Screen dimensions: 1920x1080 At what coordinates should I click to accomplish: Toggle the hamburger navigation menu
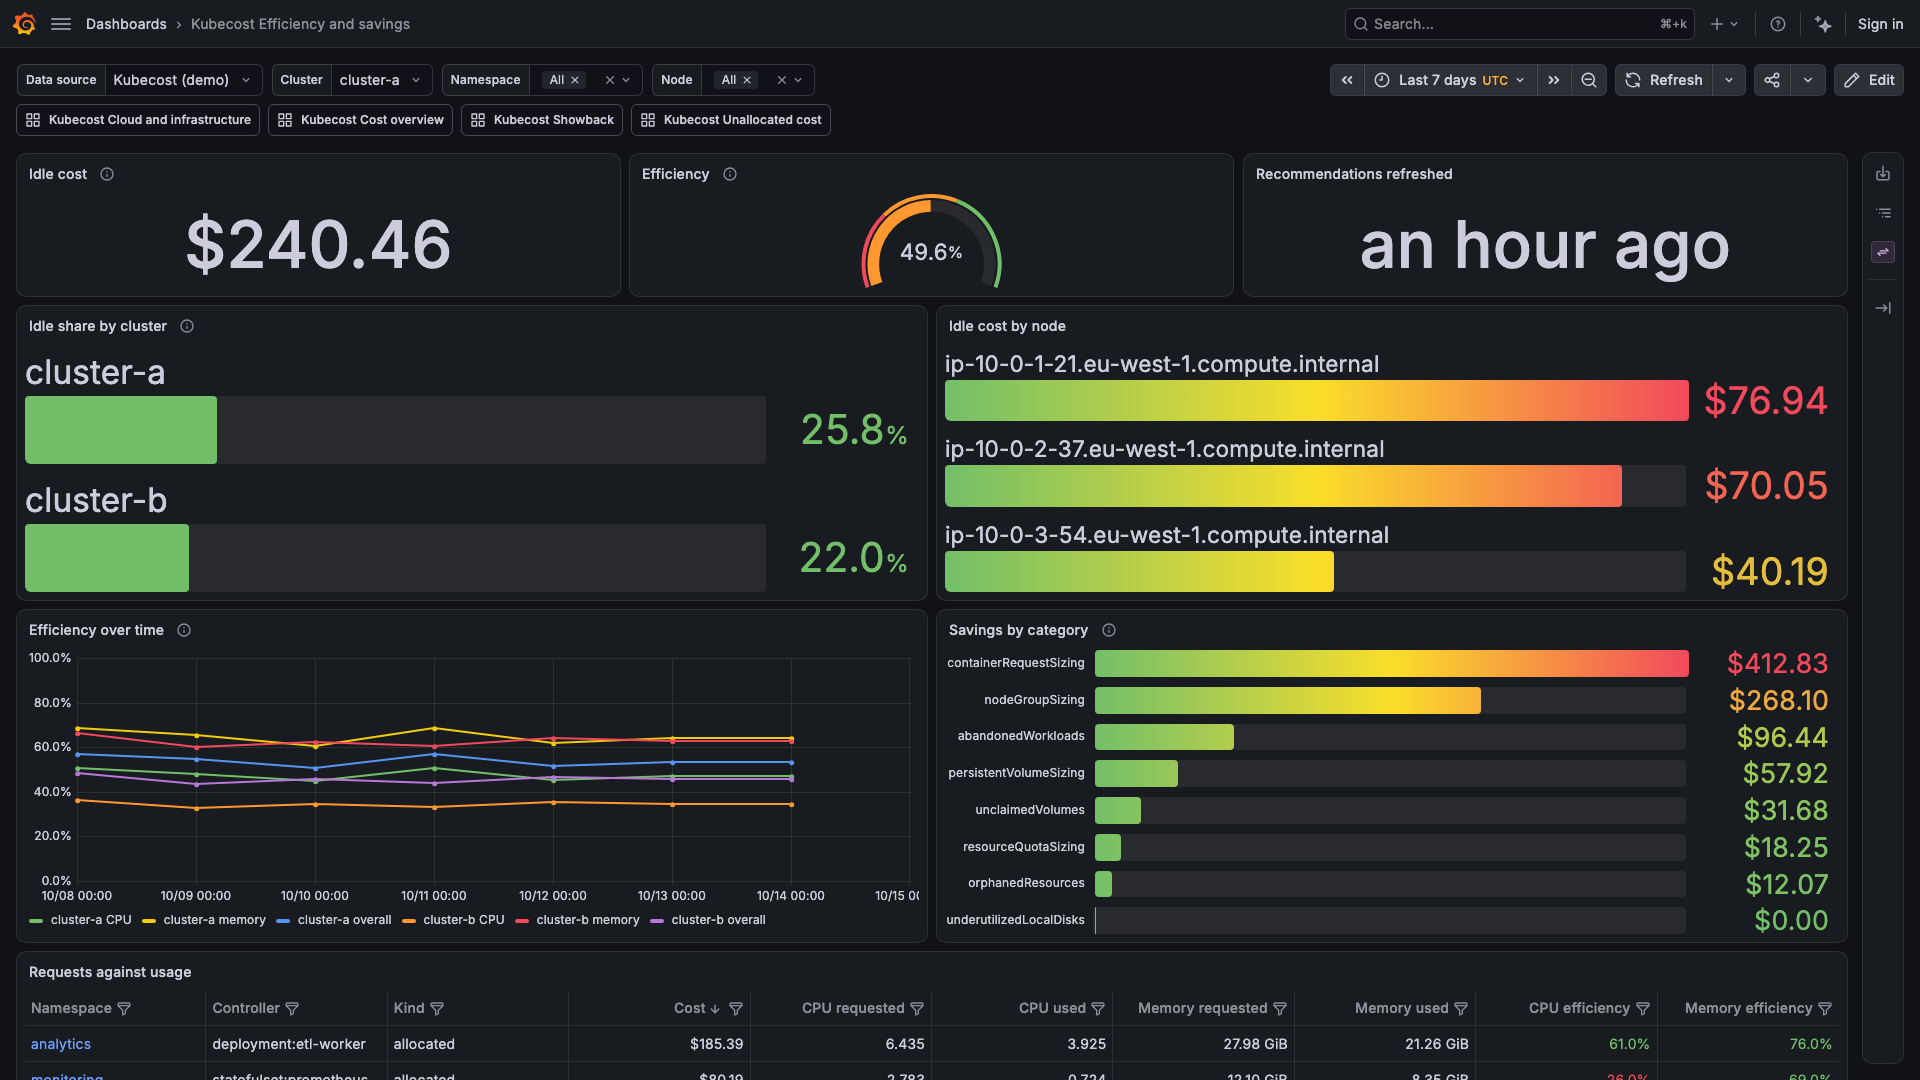tap(61, 24)
